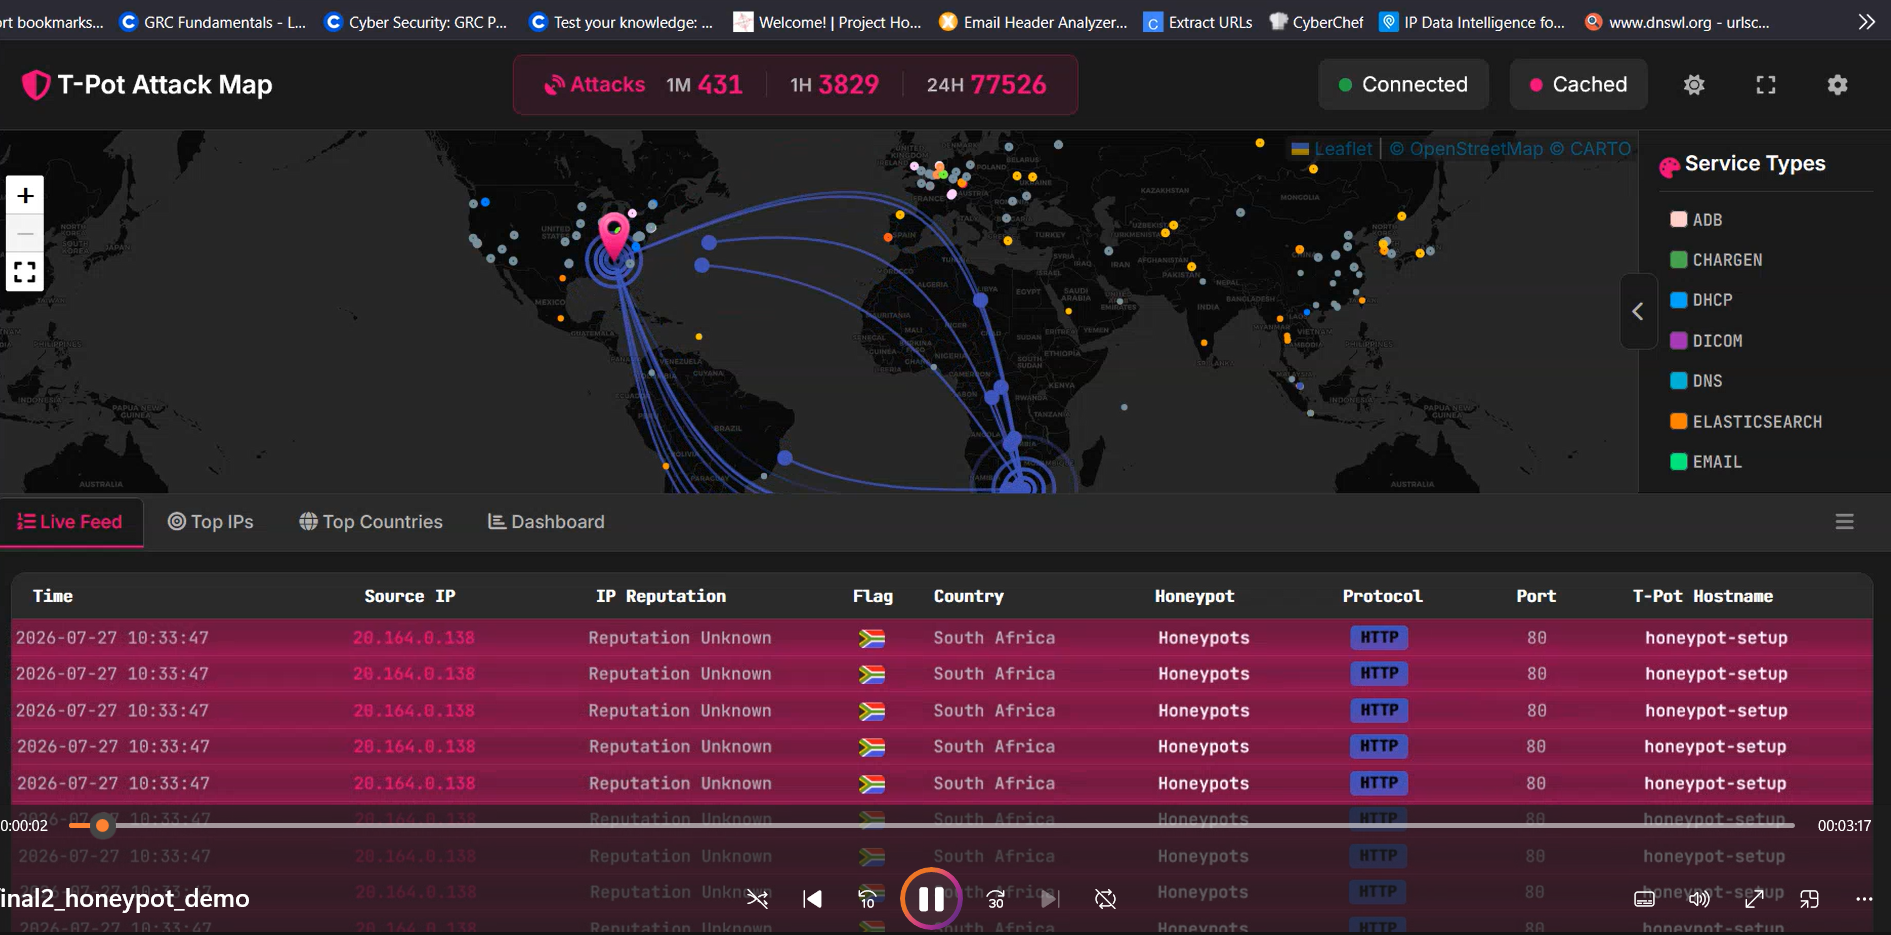Go to the previous track
Viewport: 1891px width, 935px height.
pos(812,899)
